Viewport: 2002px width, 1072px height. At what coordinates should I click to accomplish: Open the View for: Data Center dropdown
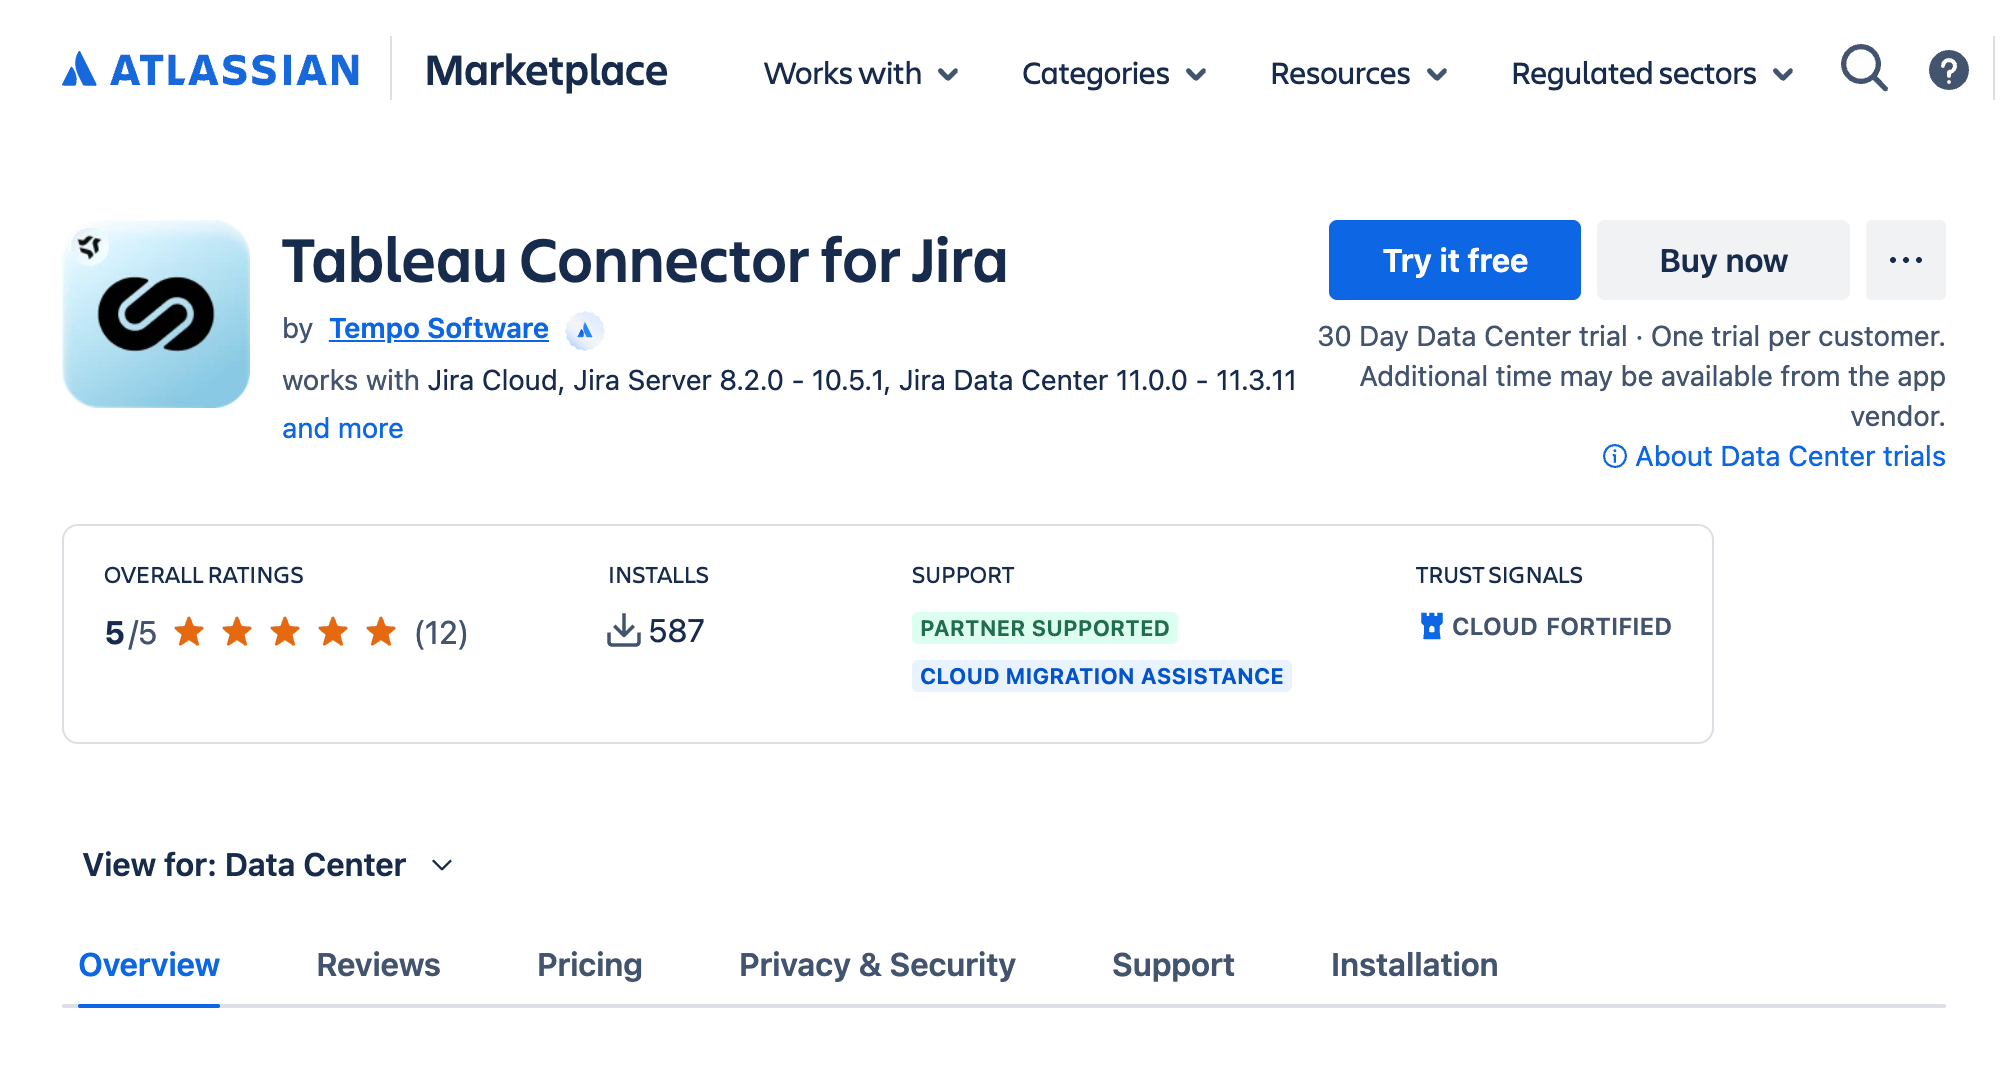click(x=268, y=865)
